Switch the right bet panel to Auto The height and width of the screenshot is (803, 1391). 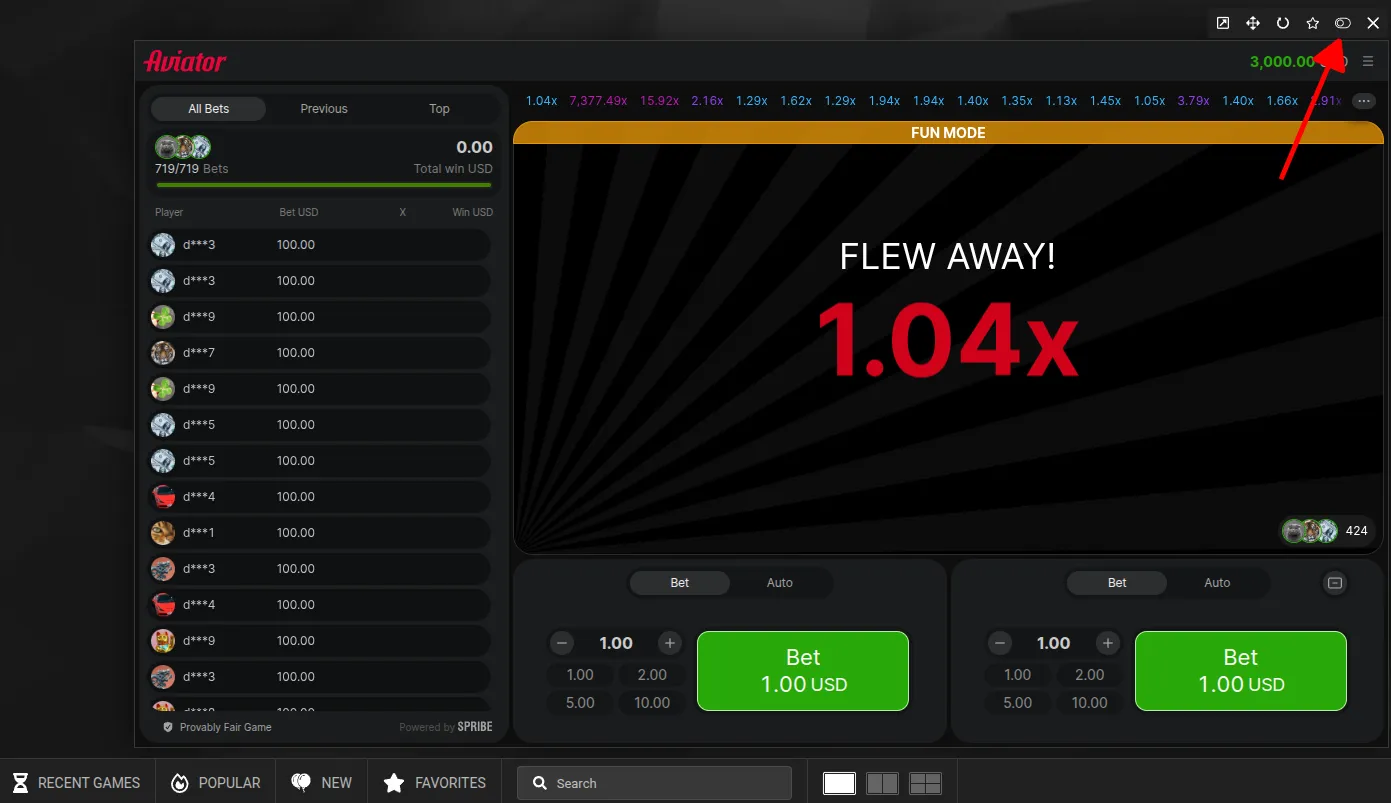pyautogui.click(x=1216, y=583)
